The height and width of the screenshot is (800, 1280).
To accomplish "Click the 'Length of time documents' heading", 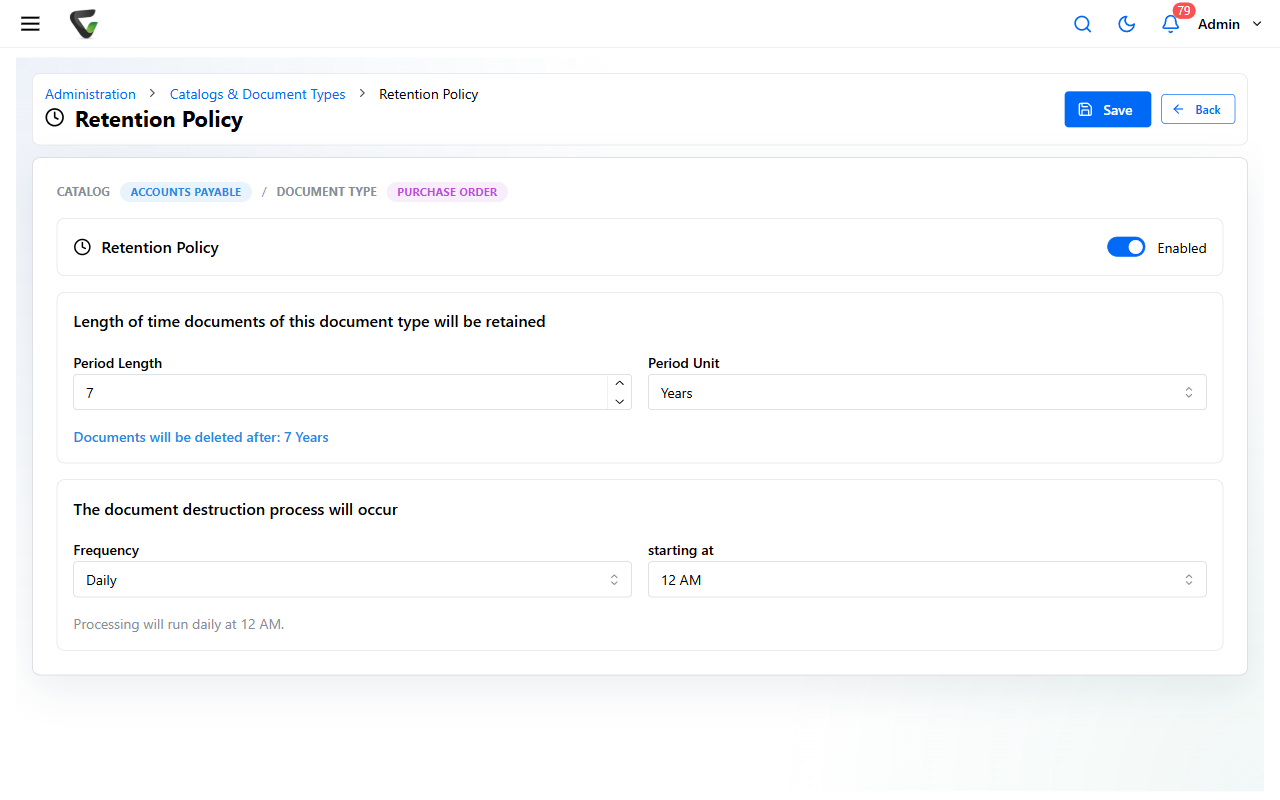I will coord(310,321).
